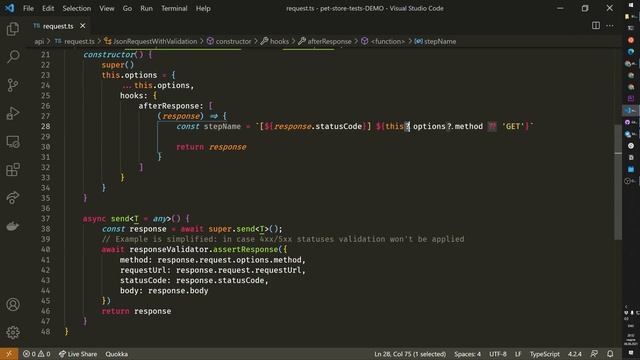Change encoding via UTF-8
This screenshot has width=640, height=360.
498,354
